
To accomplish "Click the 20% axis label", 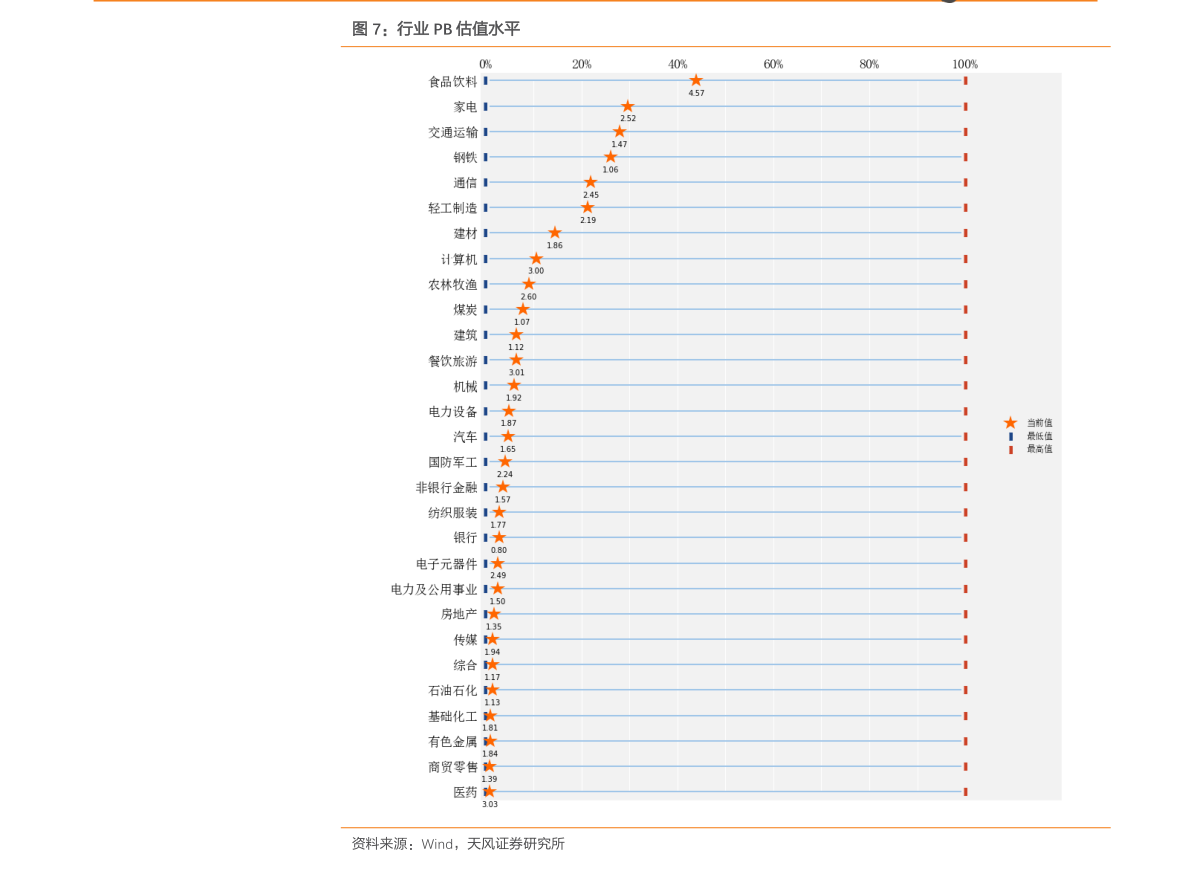I will point(581,65).
